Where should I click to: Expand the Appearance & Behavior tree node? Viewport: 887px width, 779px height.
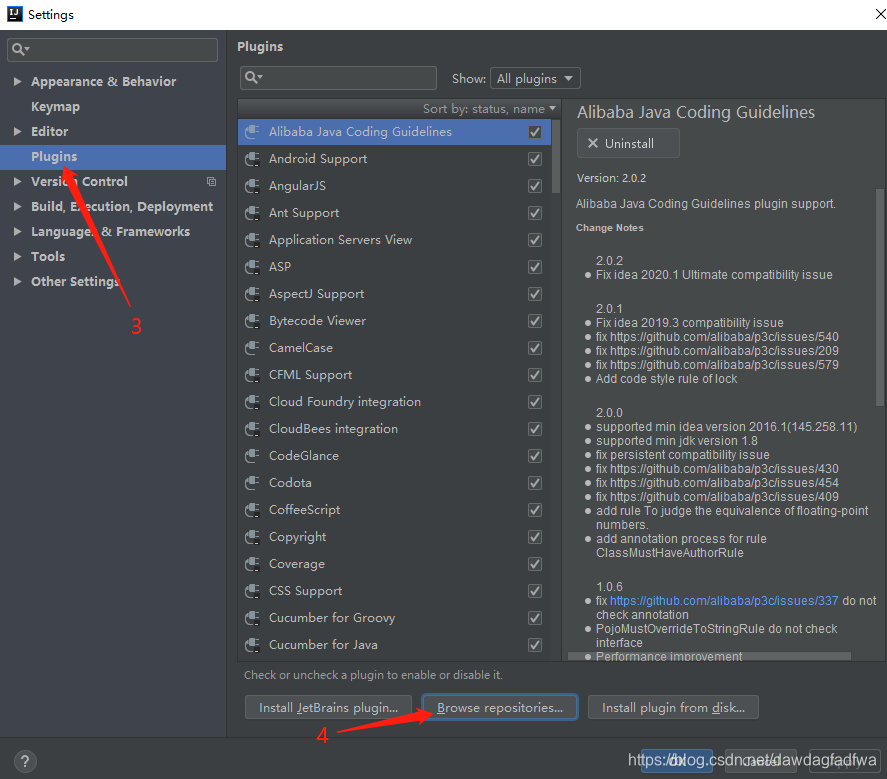pos(18,81)
